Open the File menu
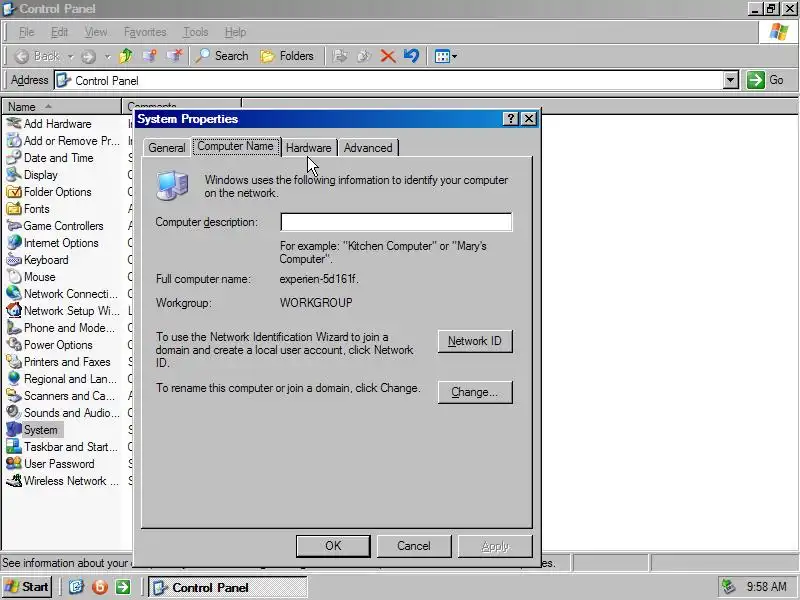Image resolution: width=800 pixels, height=600 pixels. coord(26,32)
